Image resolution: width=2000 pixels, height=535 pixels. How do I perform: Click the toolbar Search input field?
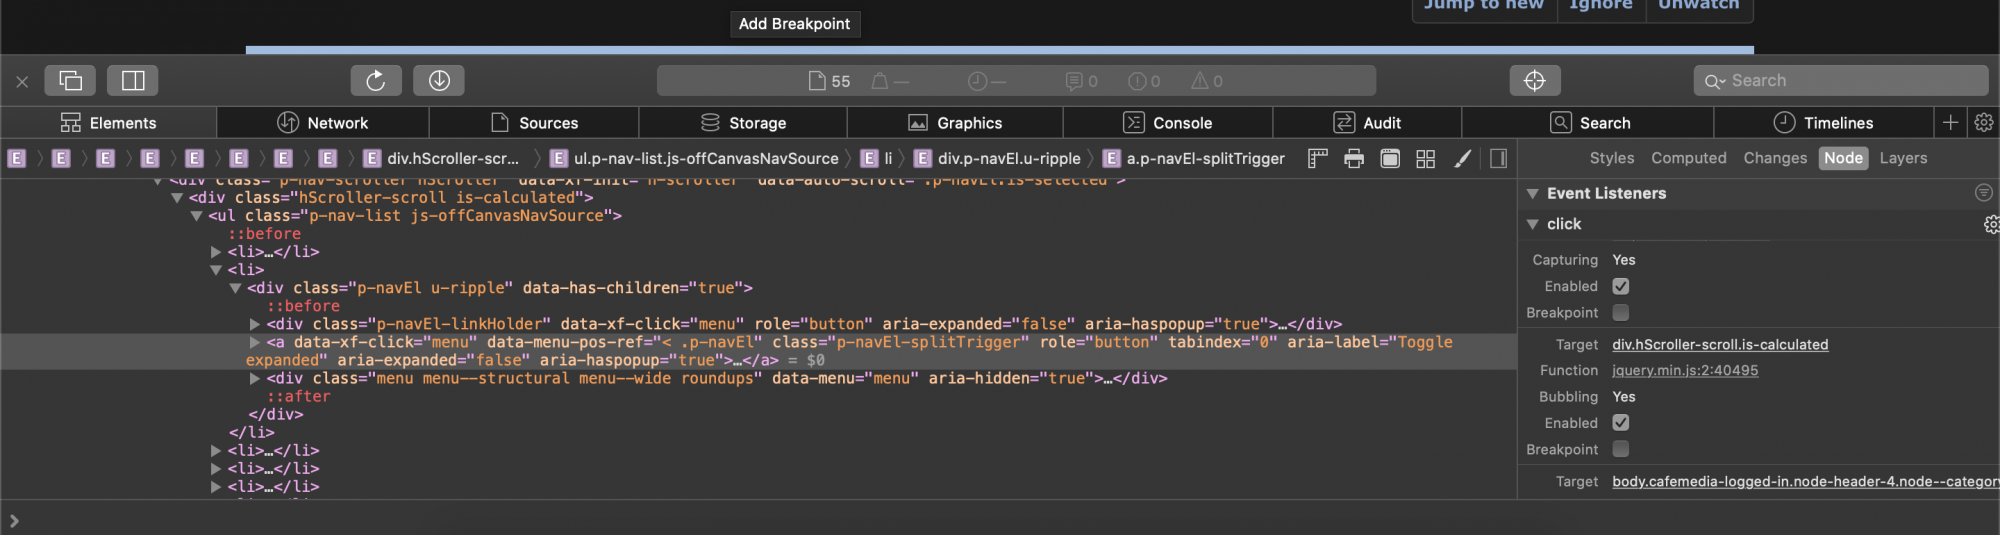pos(1841,81)
